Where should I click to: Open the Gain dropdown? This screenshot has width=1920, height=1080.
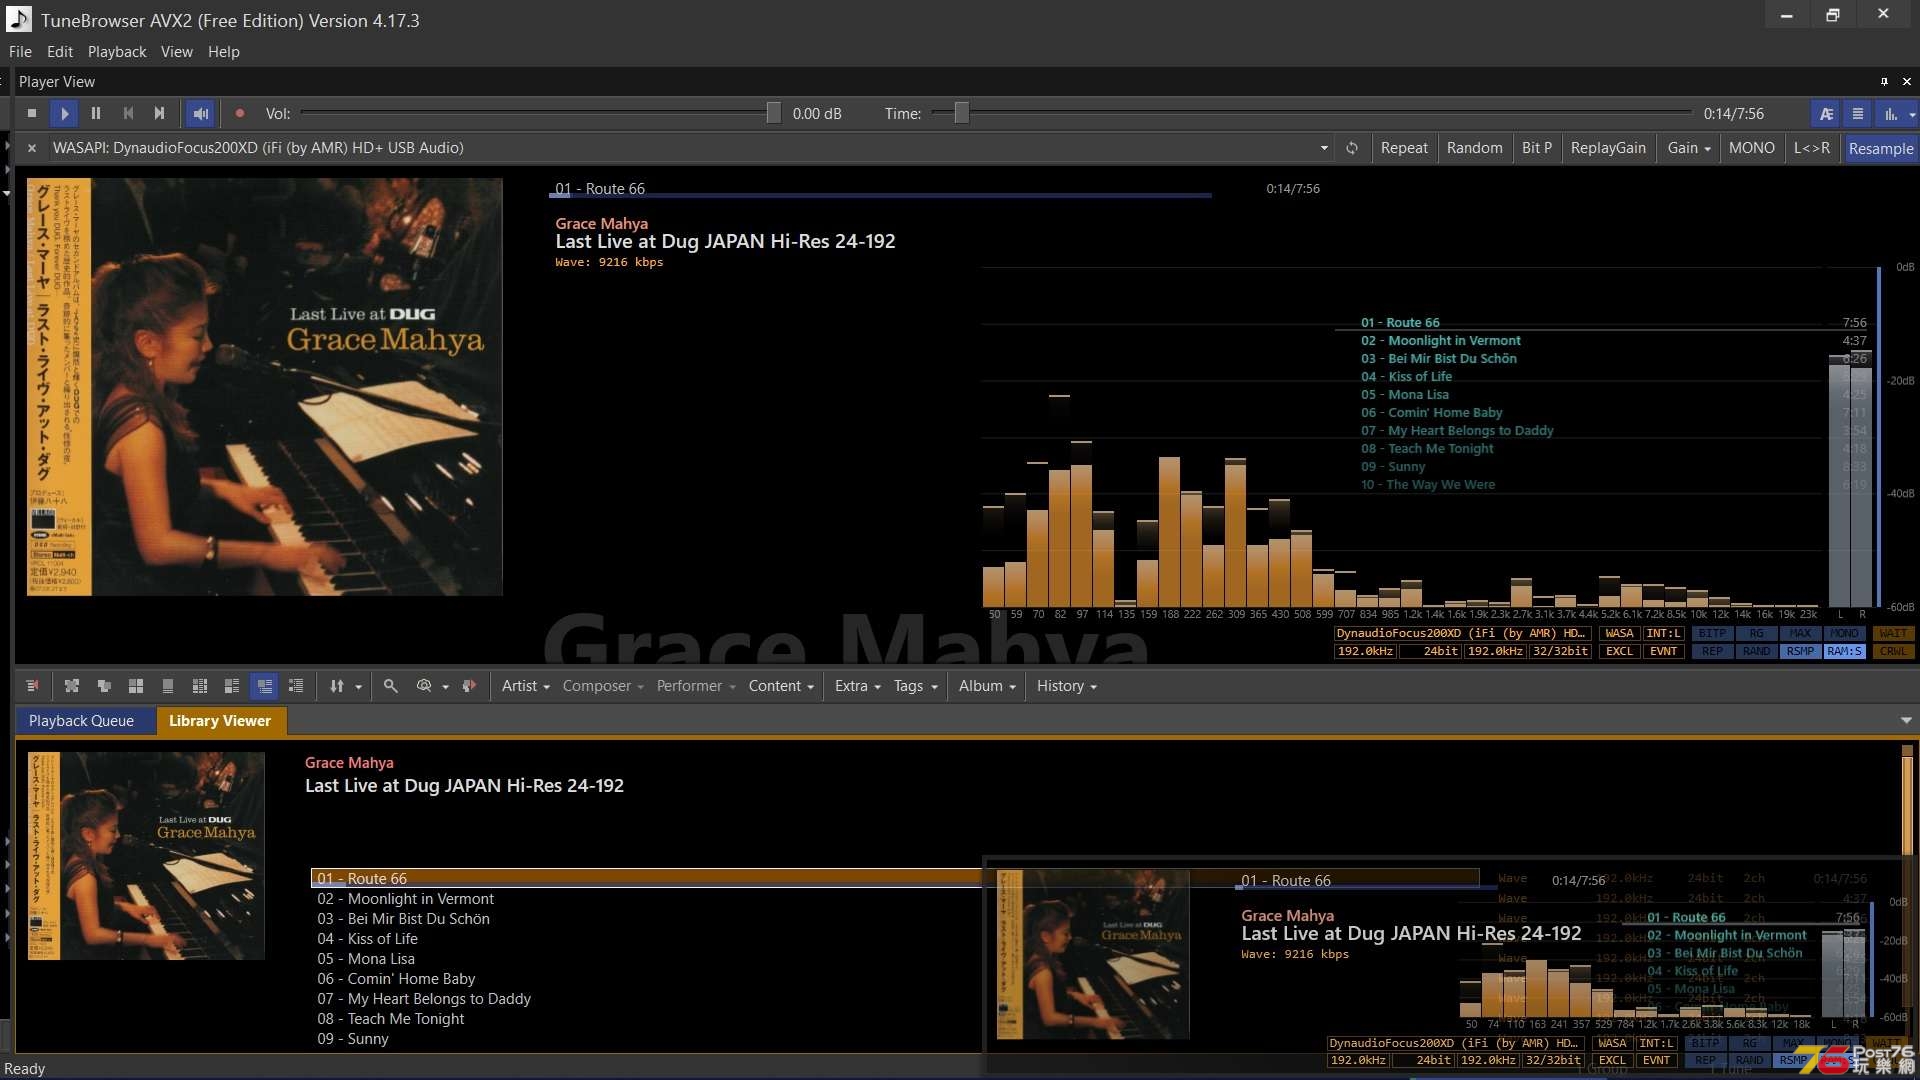(1689, 148)
